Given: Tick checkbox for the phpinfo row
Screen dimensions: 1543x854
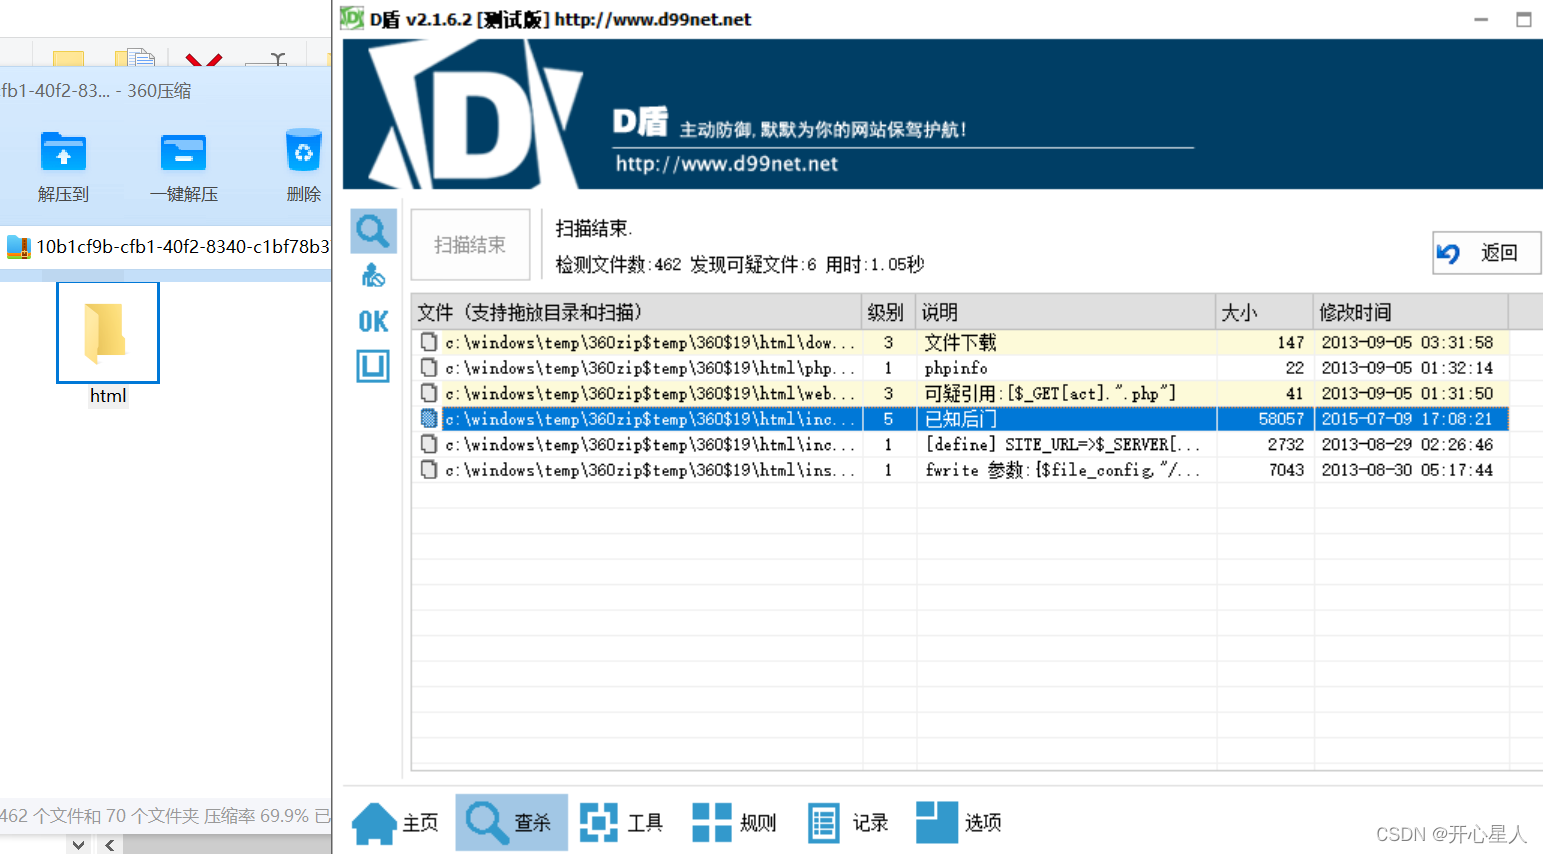Looking at the screenshot, I should point(429,367).
